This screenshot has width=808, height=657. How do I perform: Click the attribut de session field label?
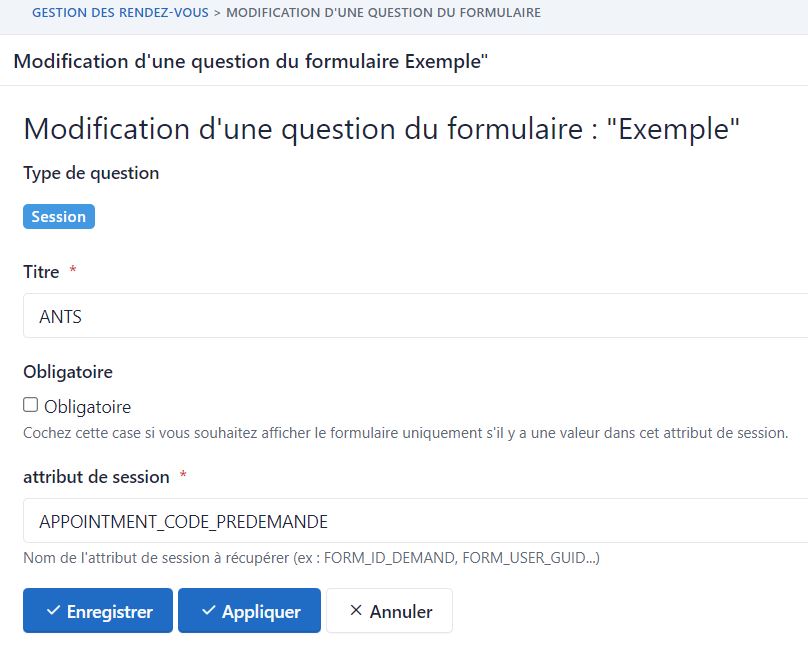click(x=97, y=476)
